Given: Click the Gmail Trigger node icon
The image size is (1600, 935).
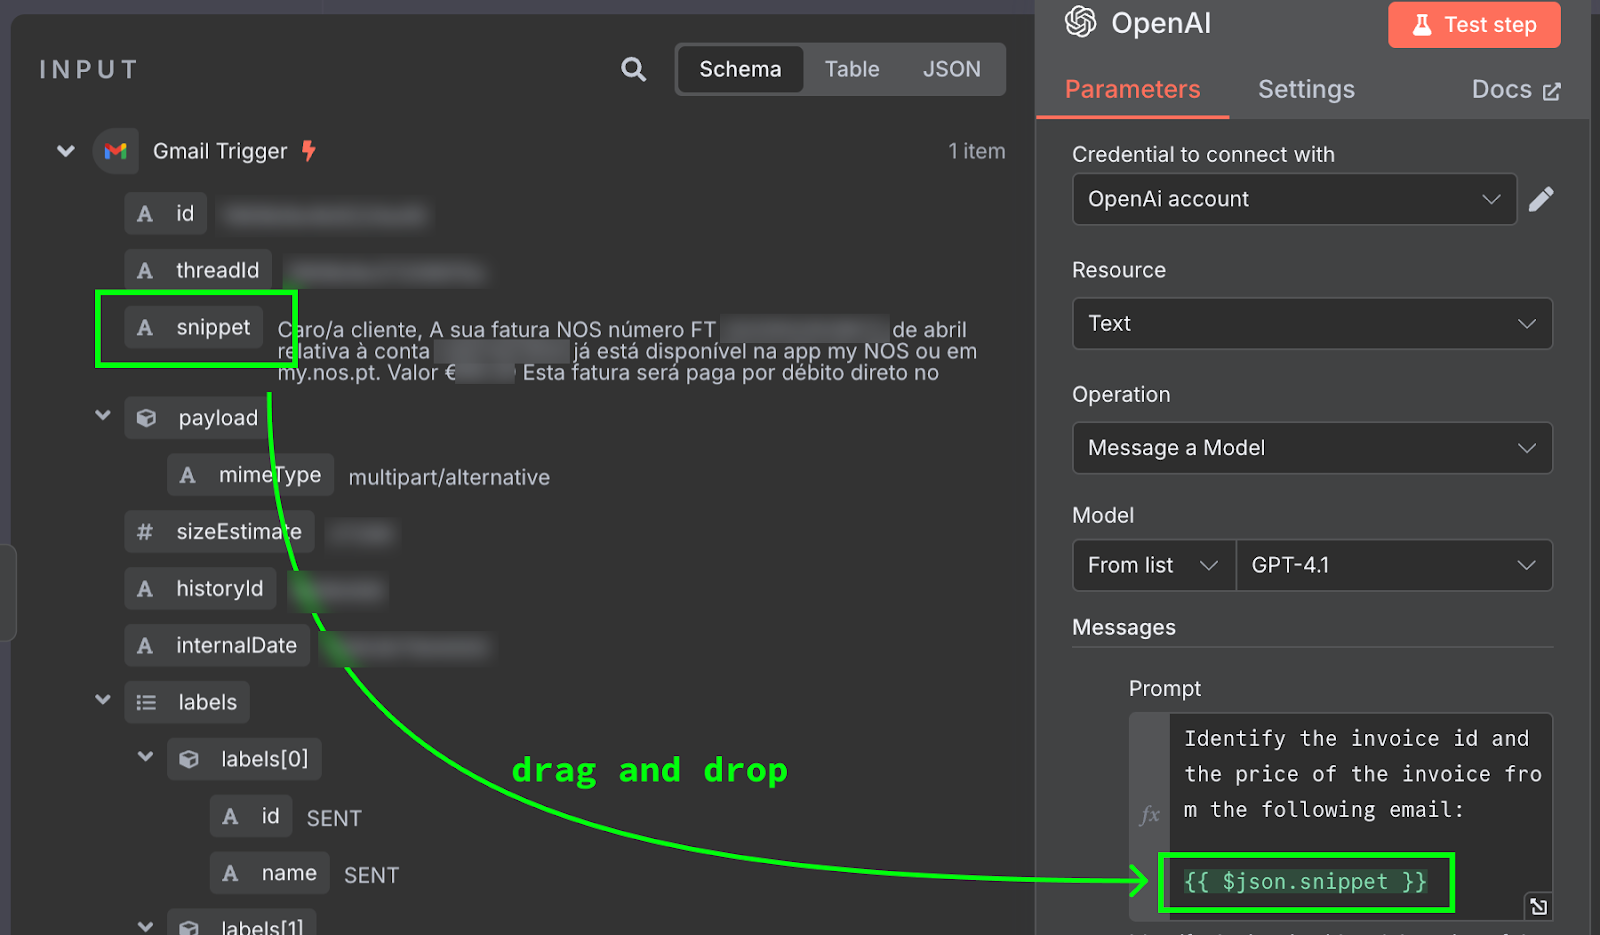Looking at the screenshot, I should (x=116, y=151).
